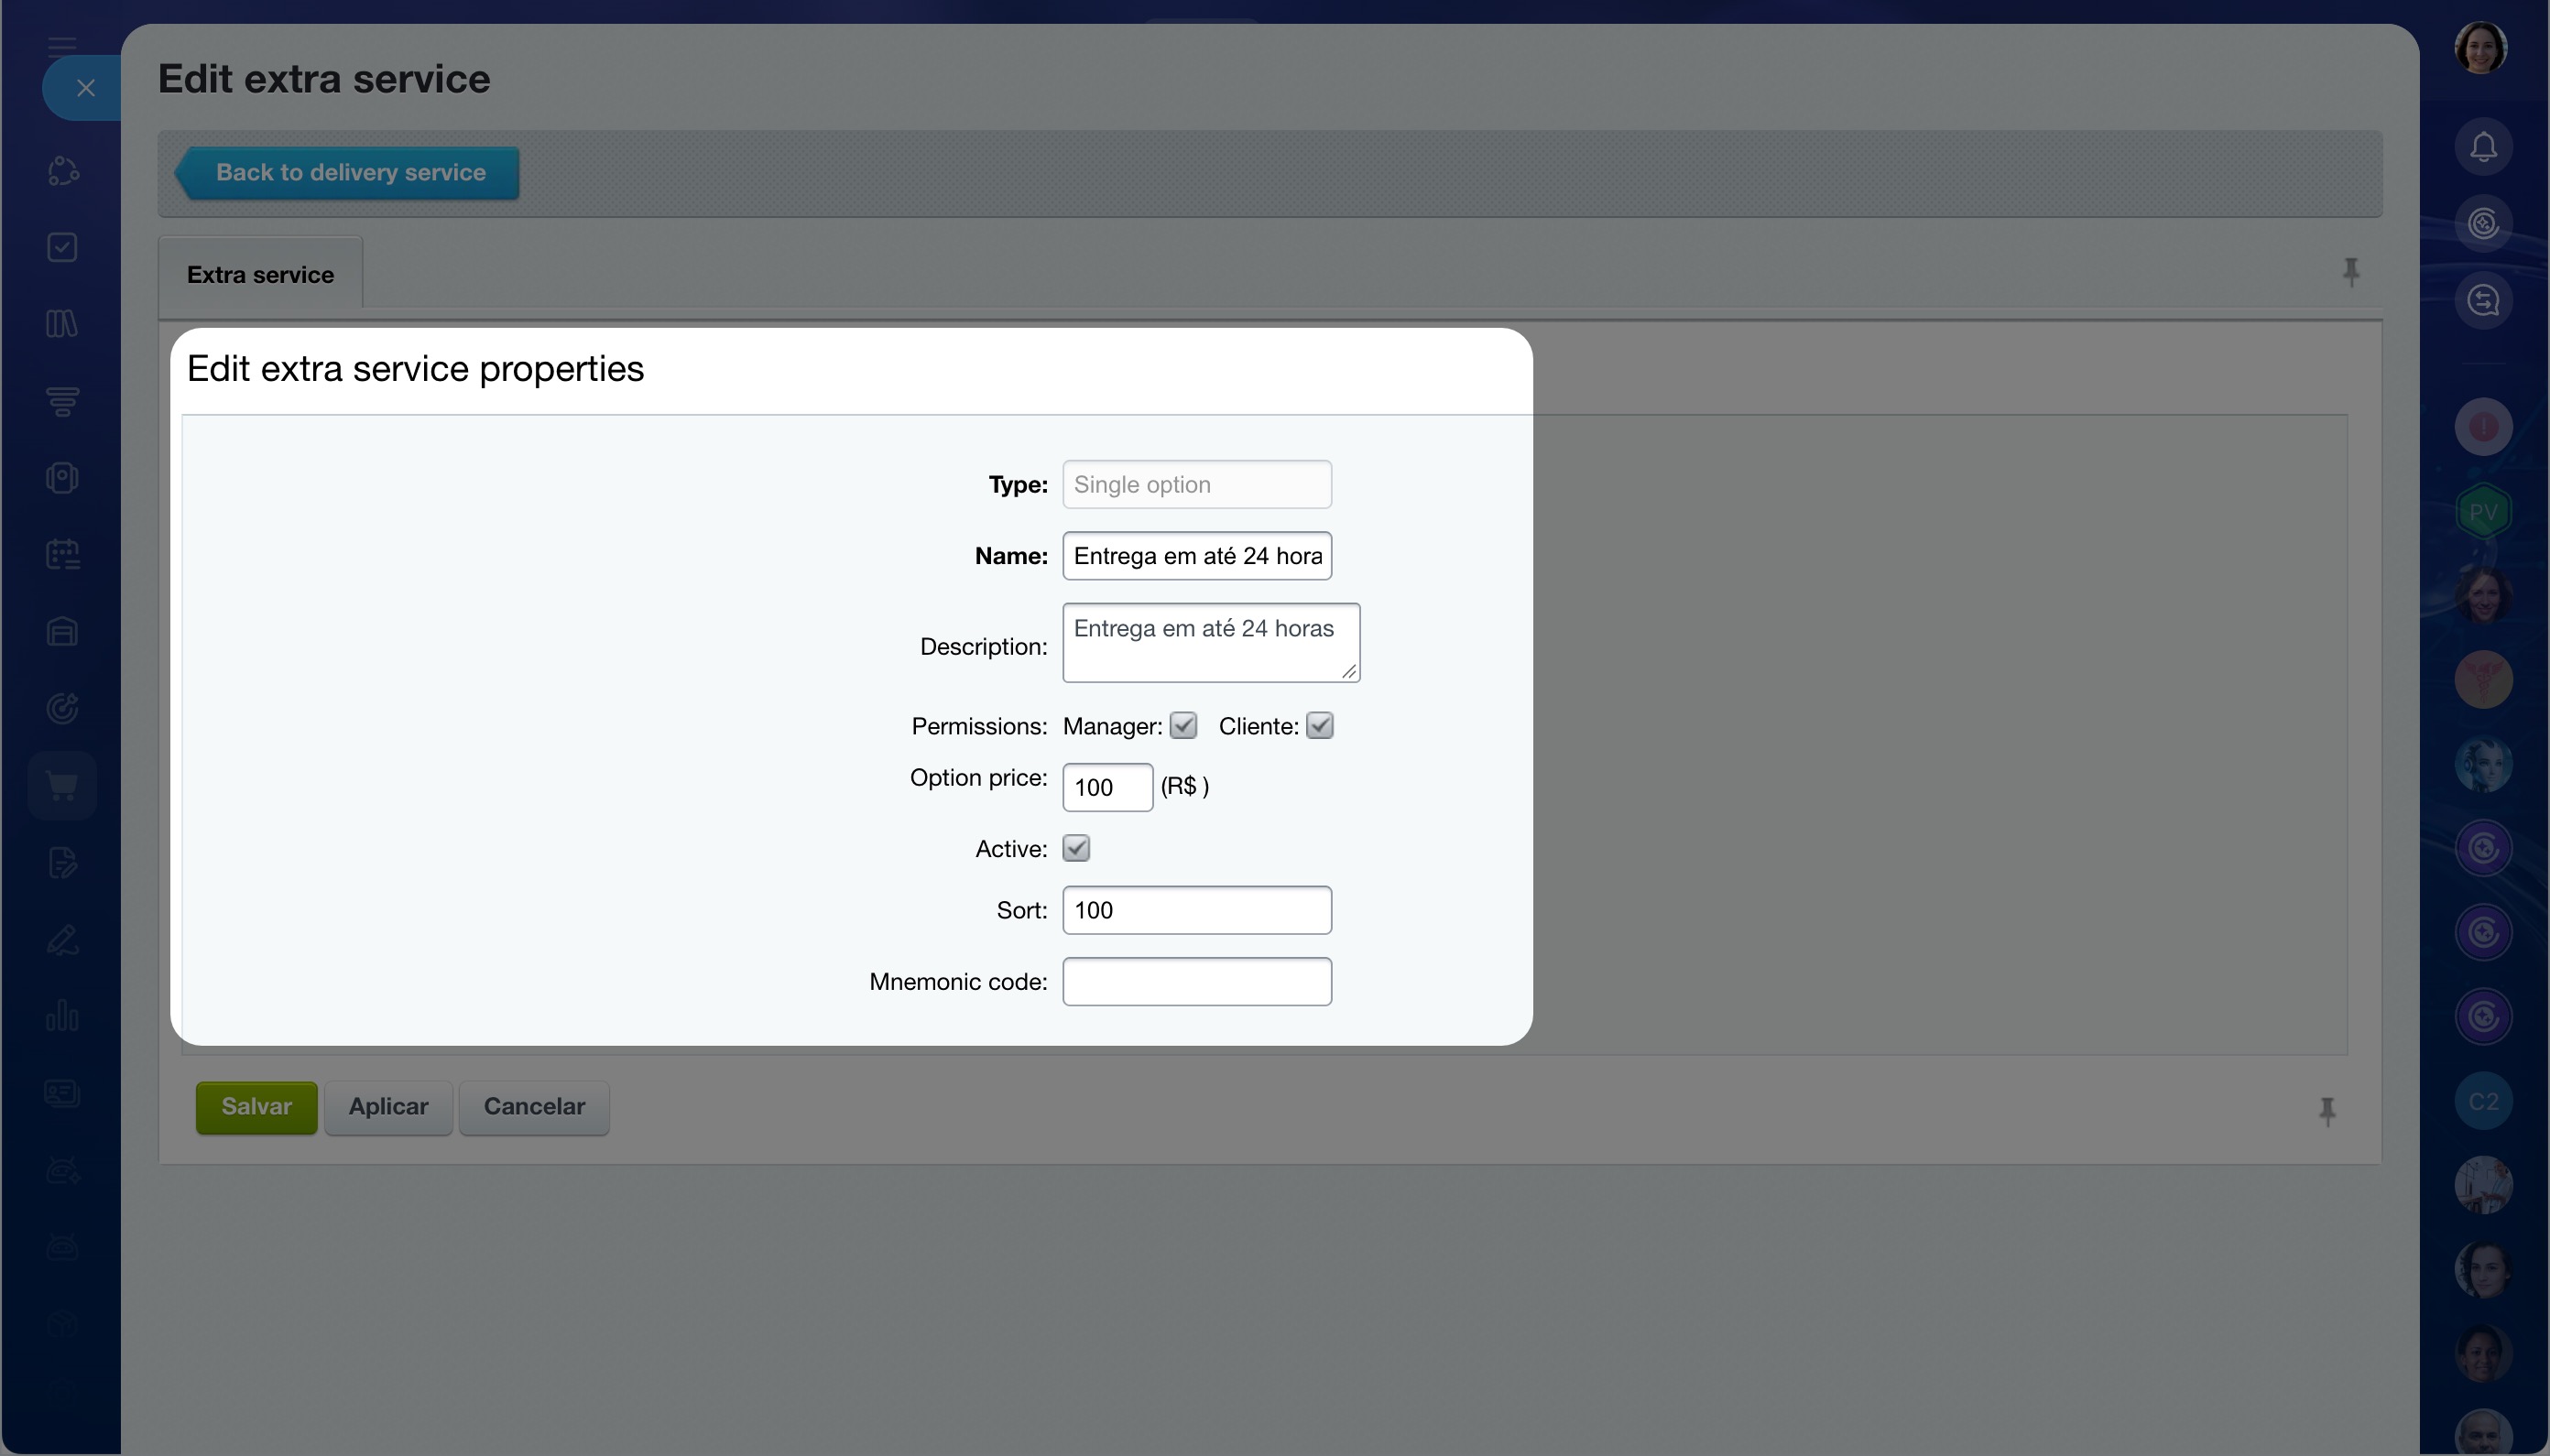Select the Extra service tab
2550x1456 pixels.
(x=260, y=275)
